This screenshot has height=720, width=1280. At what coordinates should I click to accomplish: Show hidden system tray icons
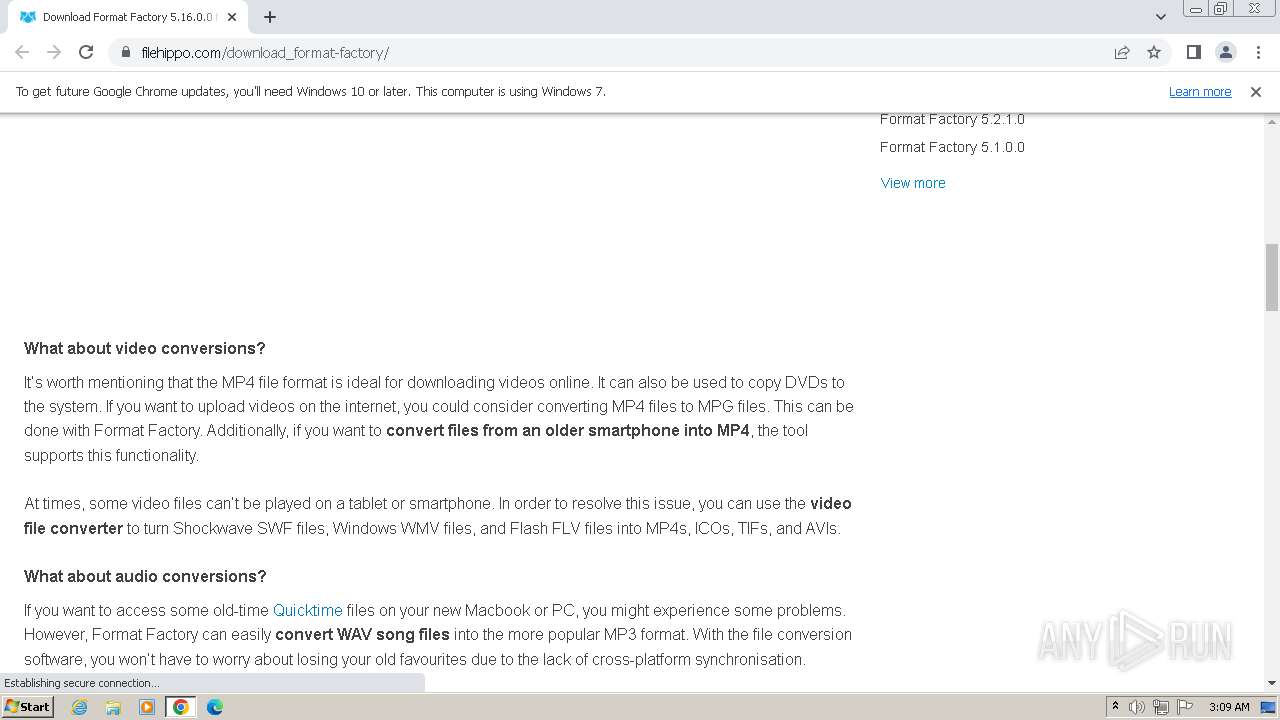click(x=1115, y=707)
